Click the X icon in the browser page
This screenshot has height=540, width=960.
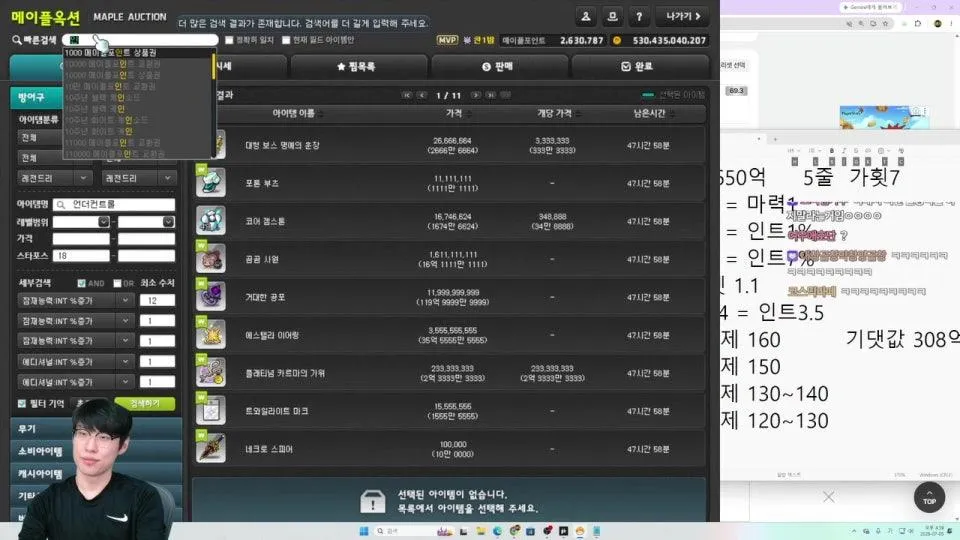tap(828, 497)
